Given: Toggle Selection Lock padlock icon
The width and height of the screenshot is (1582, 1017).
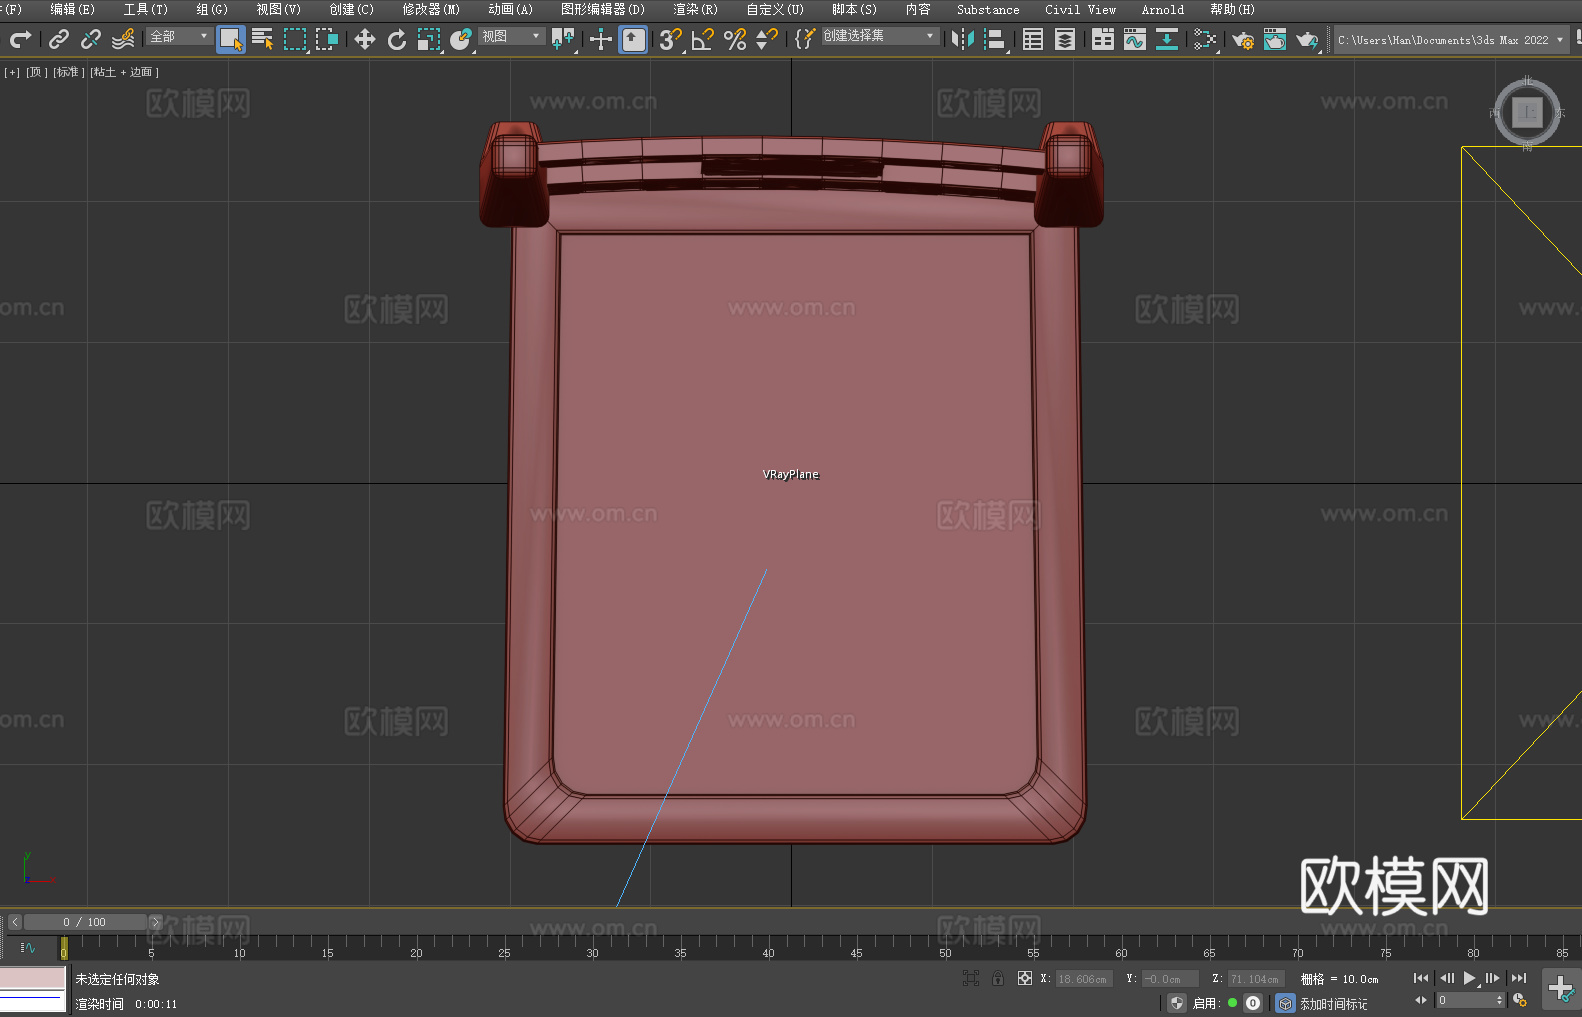Looking at the screenshot, I should tap(998, 978).
